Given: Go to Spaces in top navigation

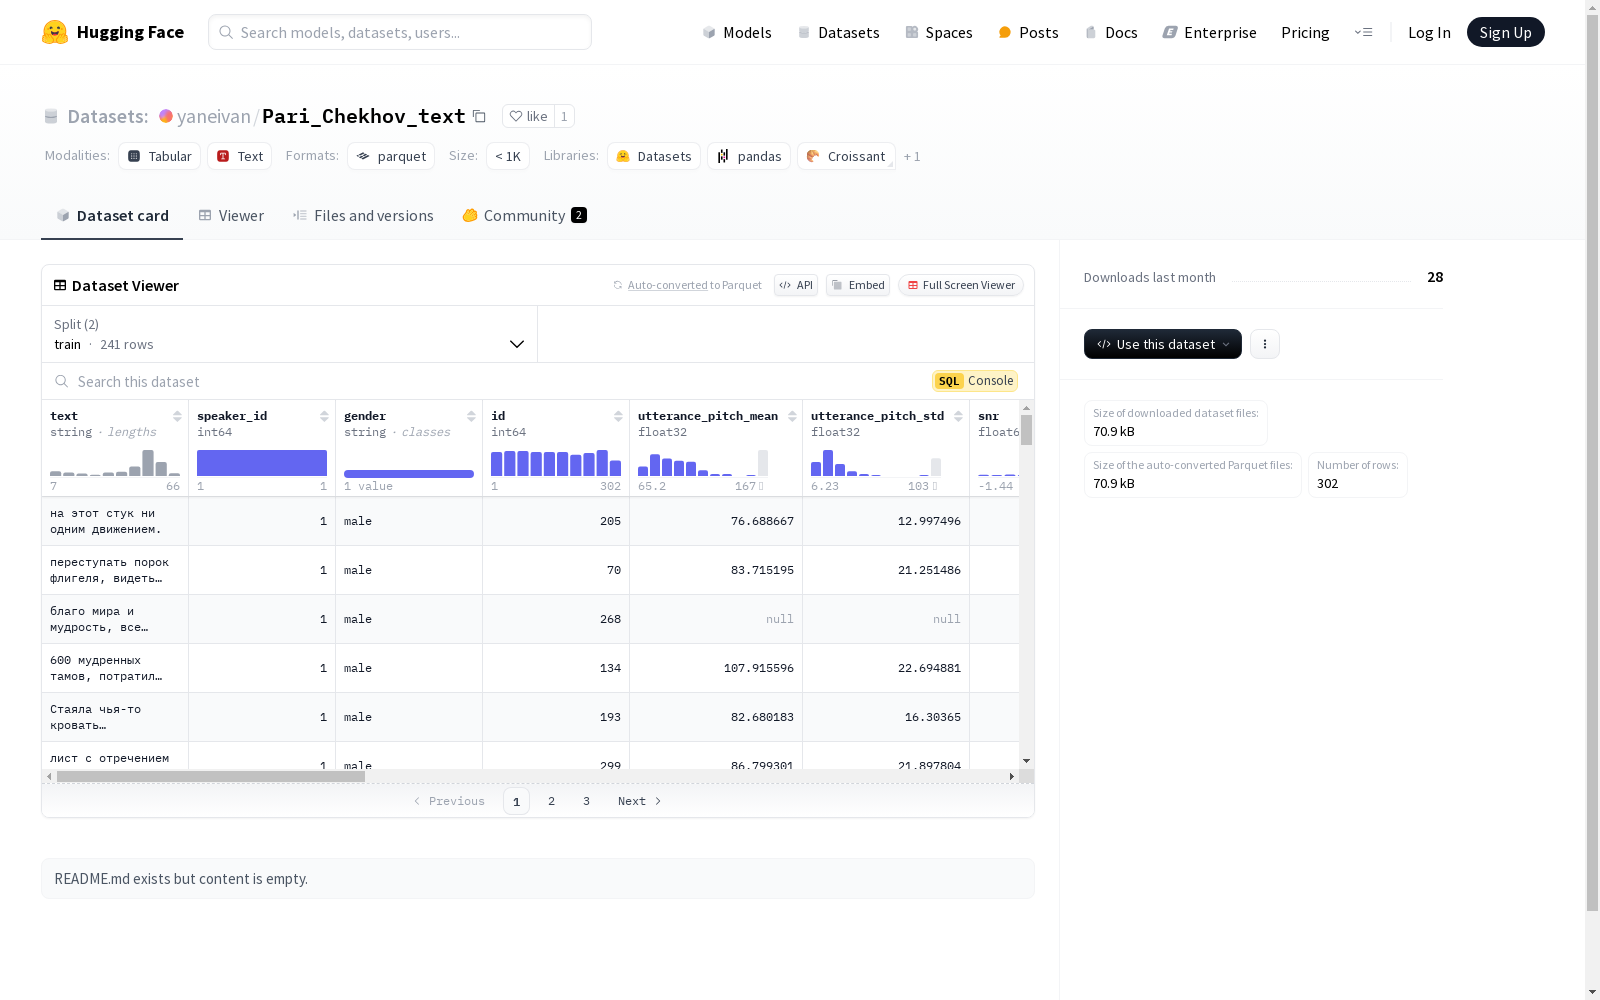Looking at the screenshot, I should pos(939,32).
